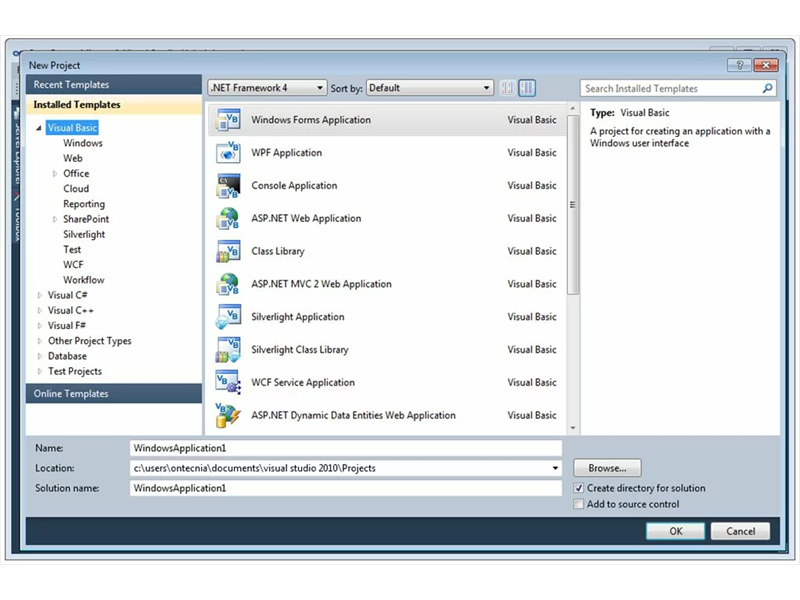
Task: Close the New Project dialog
Action: click(765, 65)
